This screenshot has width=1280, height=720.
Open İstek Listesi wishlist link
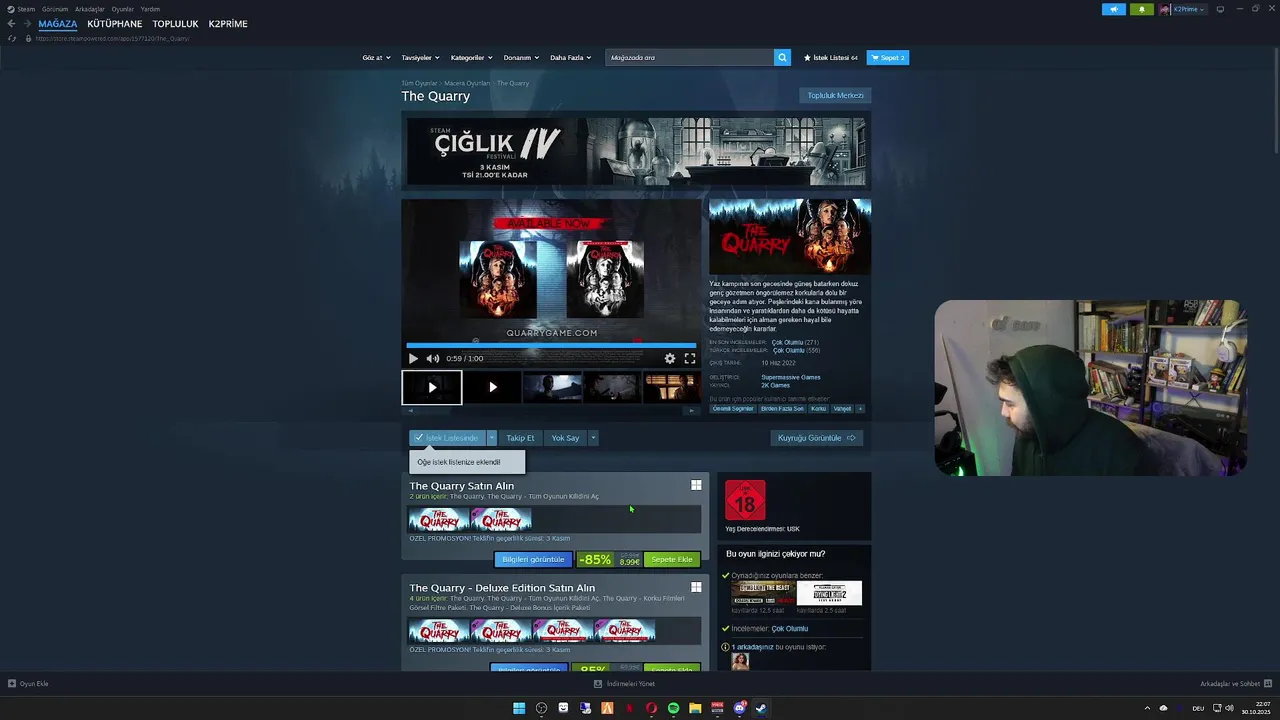pyautogui.click(x=831, y=58)
